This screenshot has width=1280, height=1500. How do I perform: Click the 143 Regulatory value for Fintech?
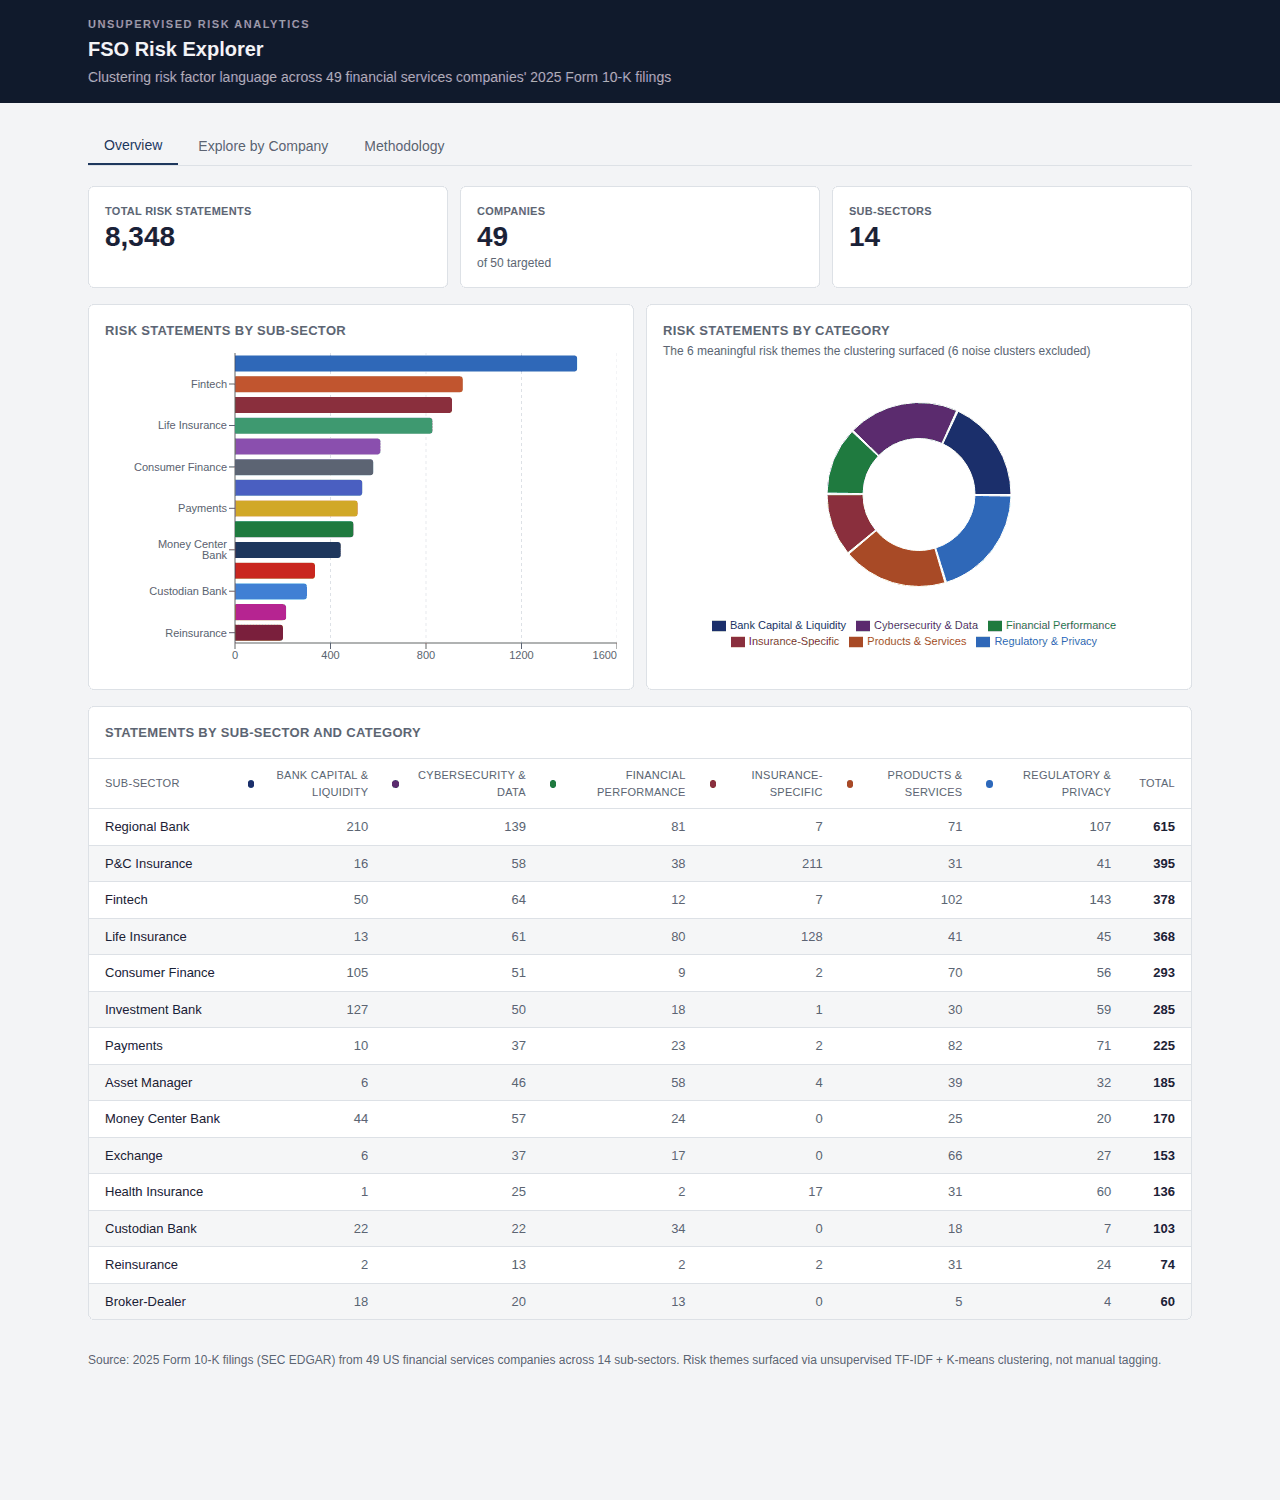pyautogui.click(x=1100, y=900)
